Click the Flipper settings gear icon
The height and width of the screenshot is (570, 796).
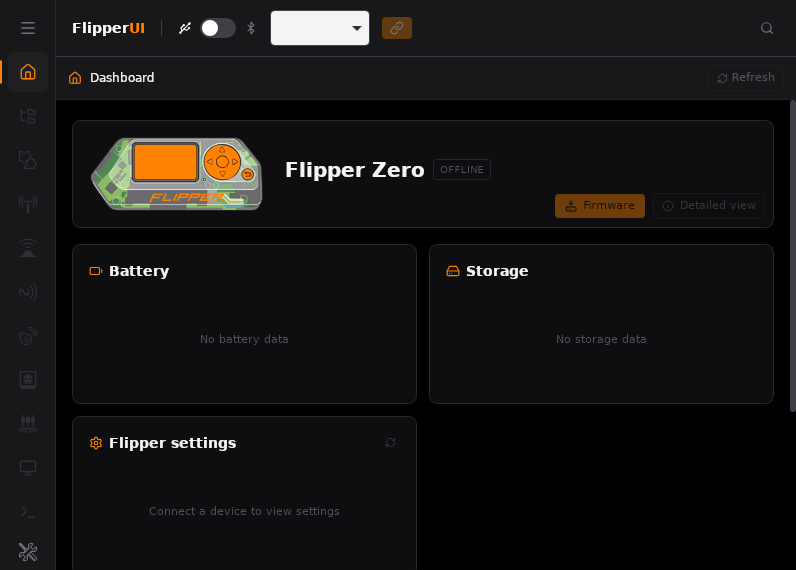(x=96, y=443)
